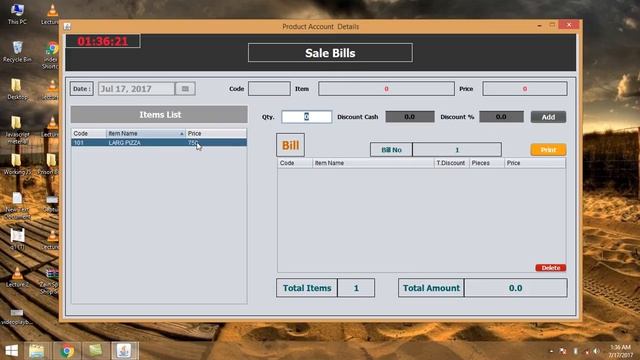Open the New Text Document icon
The image size is (640, 360).
pos(17,206)
